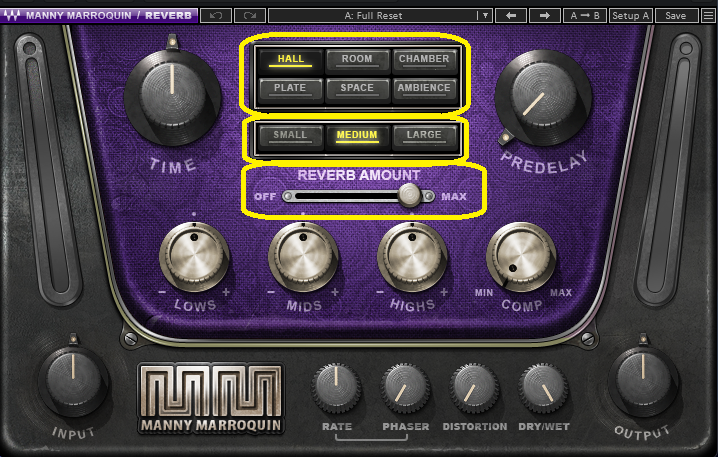Screen dimensions: 718x457
Task: Switch reverb size to LARGE
Action: [x=424, y=136]
